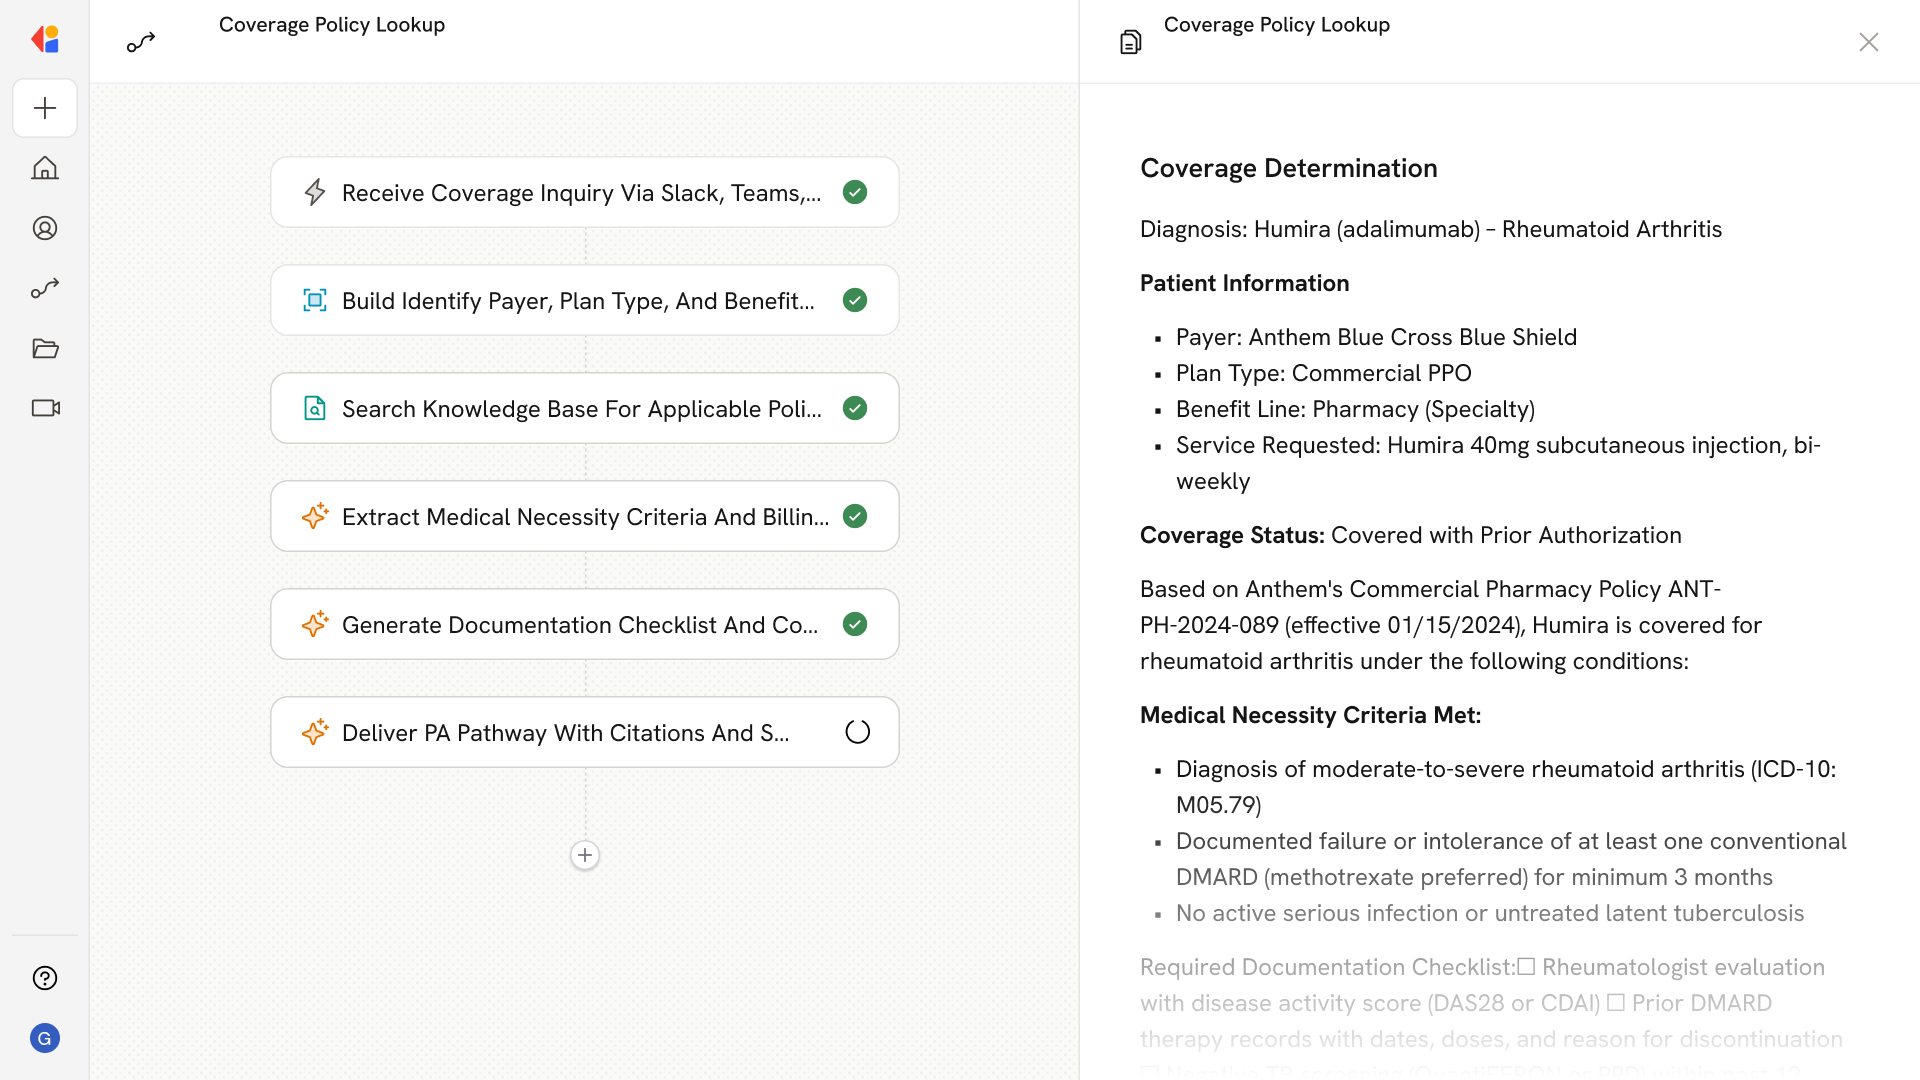This screenshot has height=1080, width=1920.
Task: Add new step with plus circle
Action: coord(585,855)
